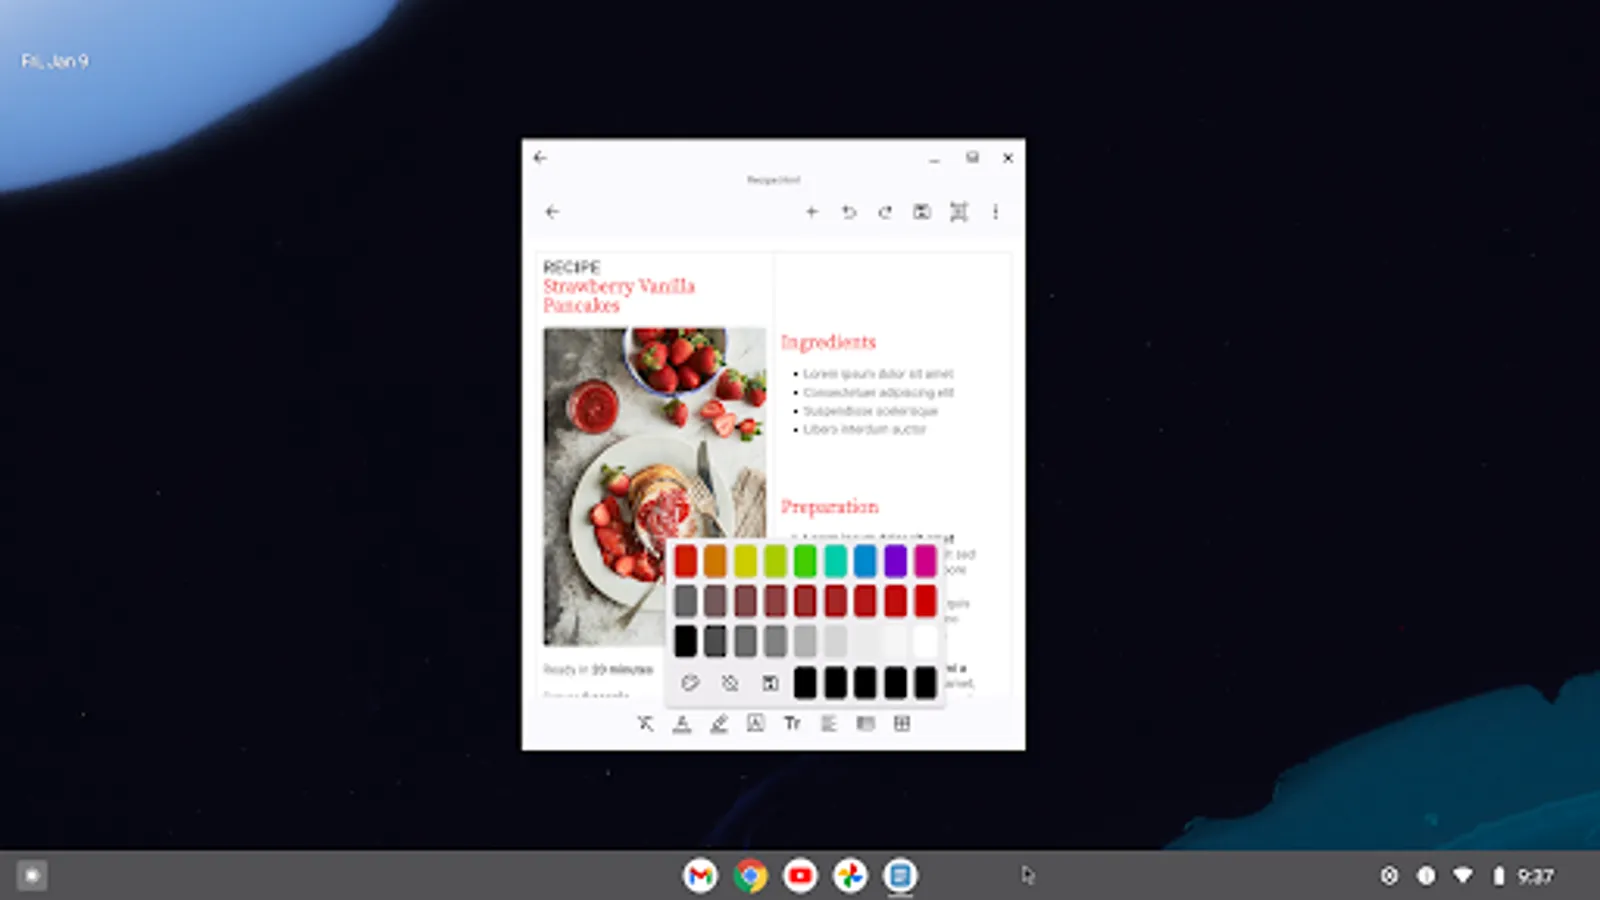Open the add (+) insert menu
Screen dimensions: 1600x900
(813, 212)
